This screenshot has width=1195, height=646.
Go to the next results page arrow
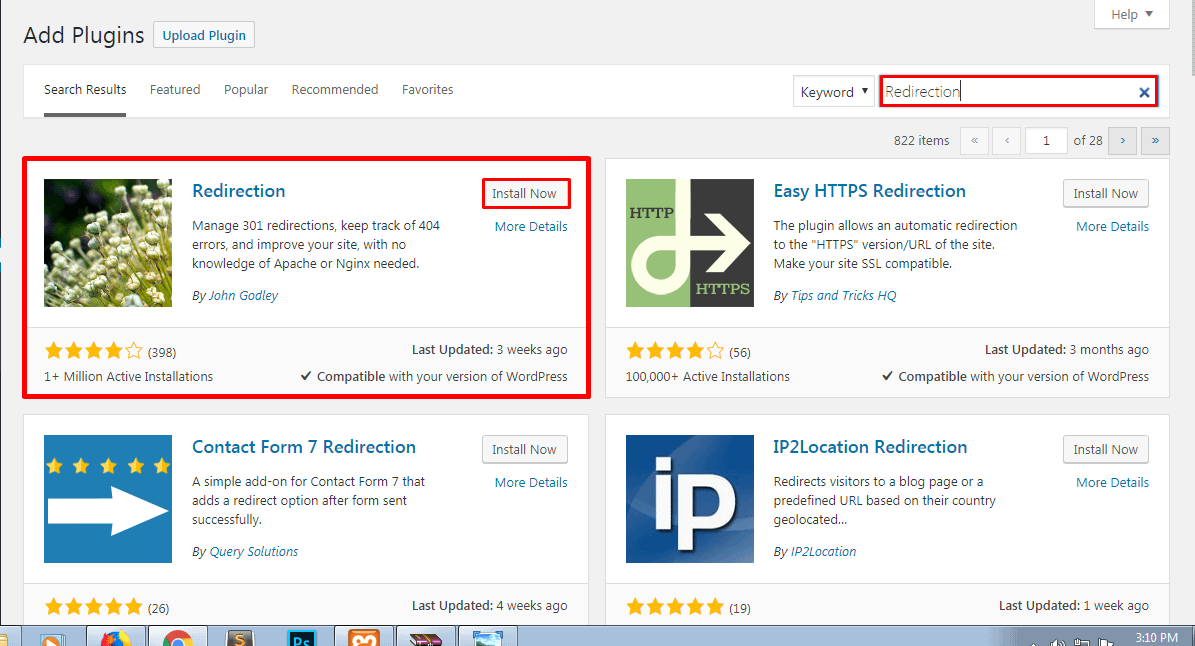click(1123, 141)
